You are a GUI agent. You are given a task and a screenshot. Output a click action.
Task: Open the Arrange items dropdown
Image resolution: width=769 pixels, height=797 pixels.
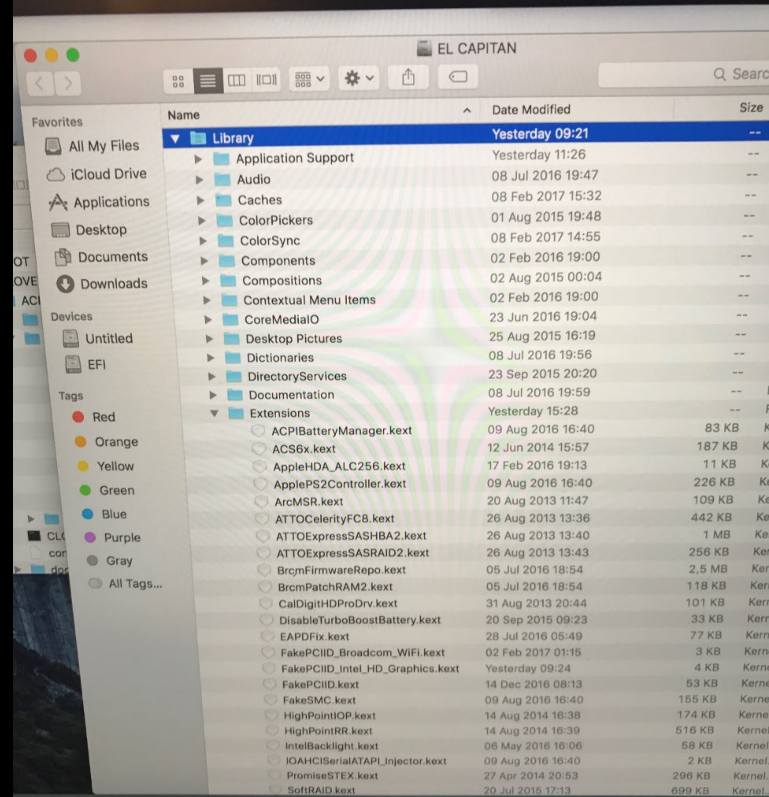point(309,79)
